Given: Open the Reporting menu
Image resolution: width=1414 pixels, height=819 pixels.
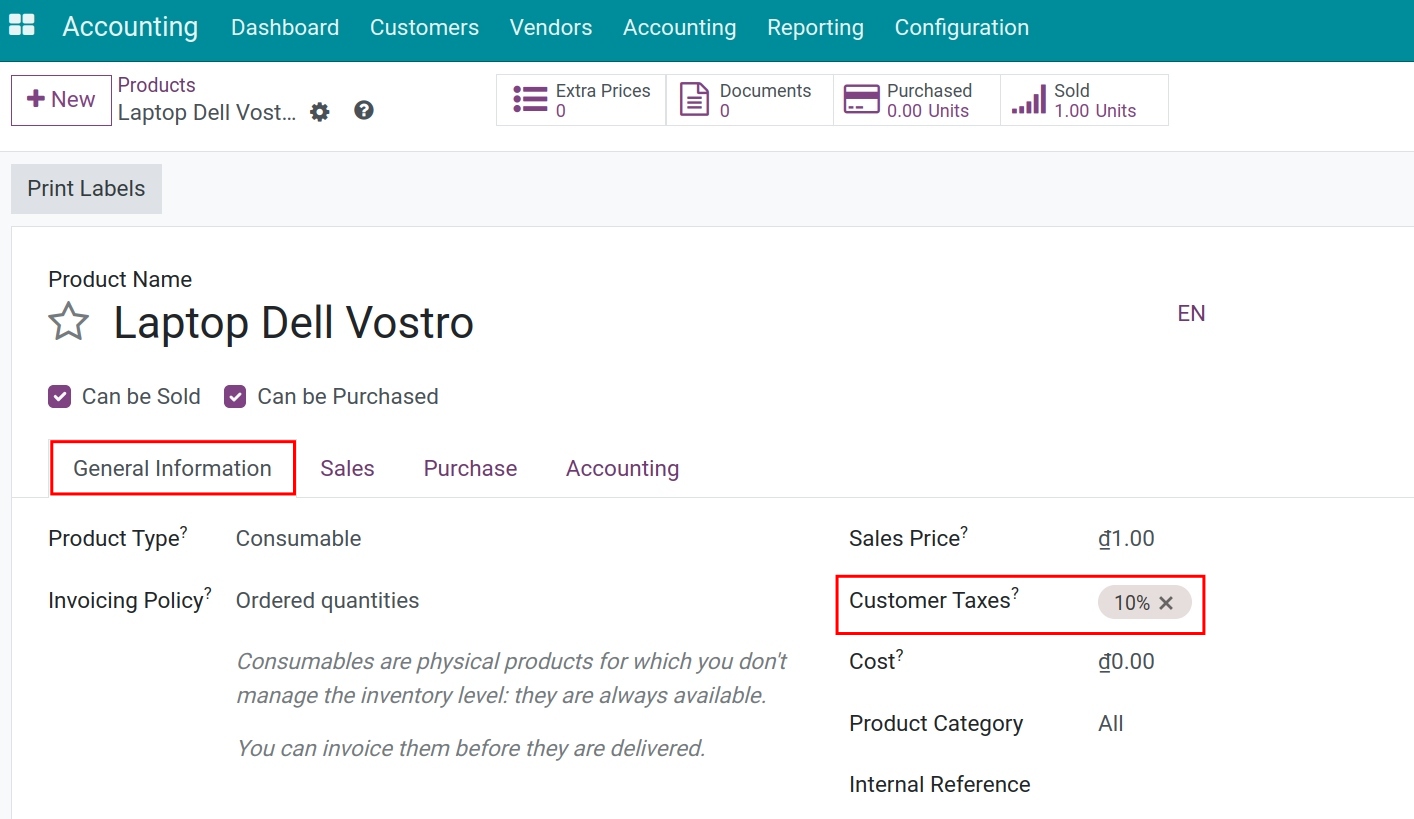Looking at the screenshot, I should click(816, 28).
